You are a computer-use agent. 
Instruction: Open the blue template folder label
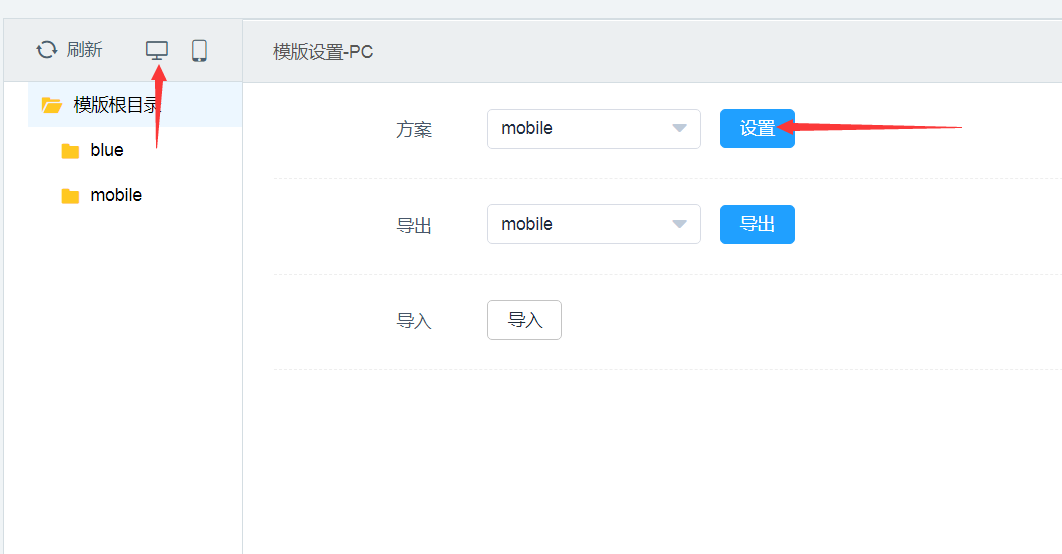pos(107,150)
